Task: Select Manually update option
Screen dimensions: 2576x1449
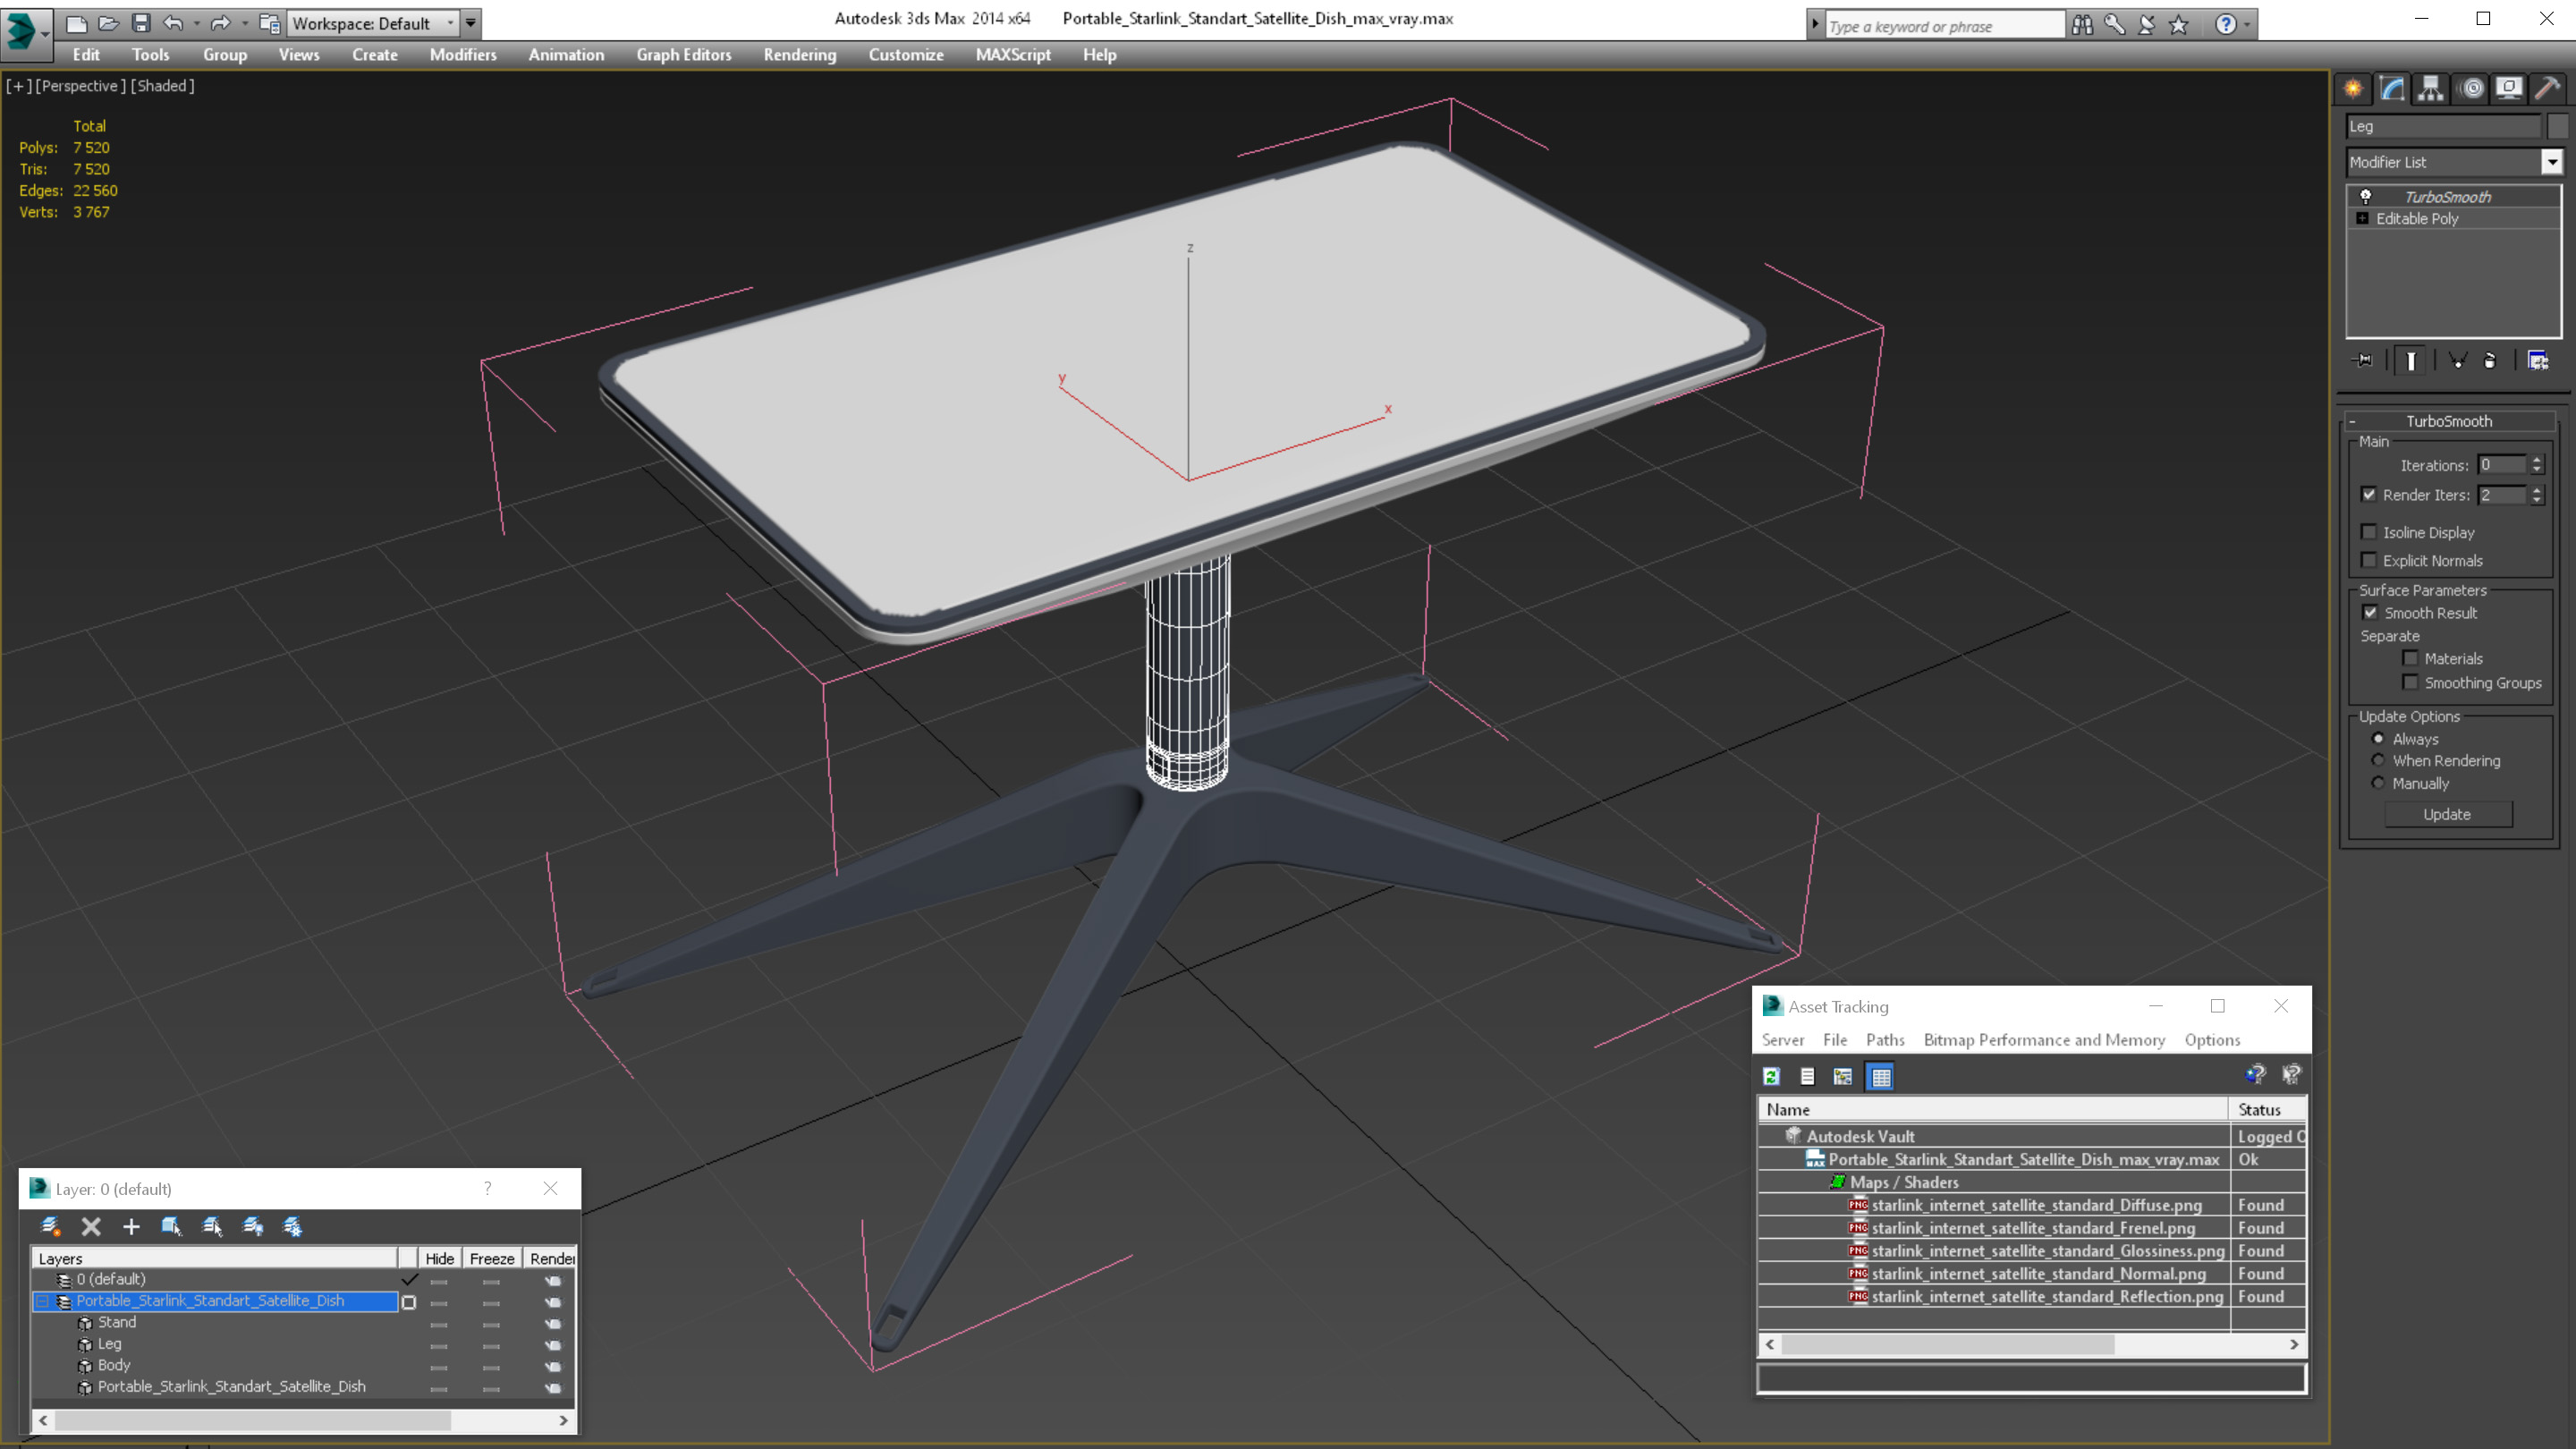Action: tap(2378, 783)
